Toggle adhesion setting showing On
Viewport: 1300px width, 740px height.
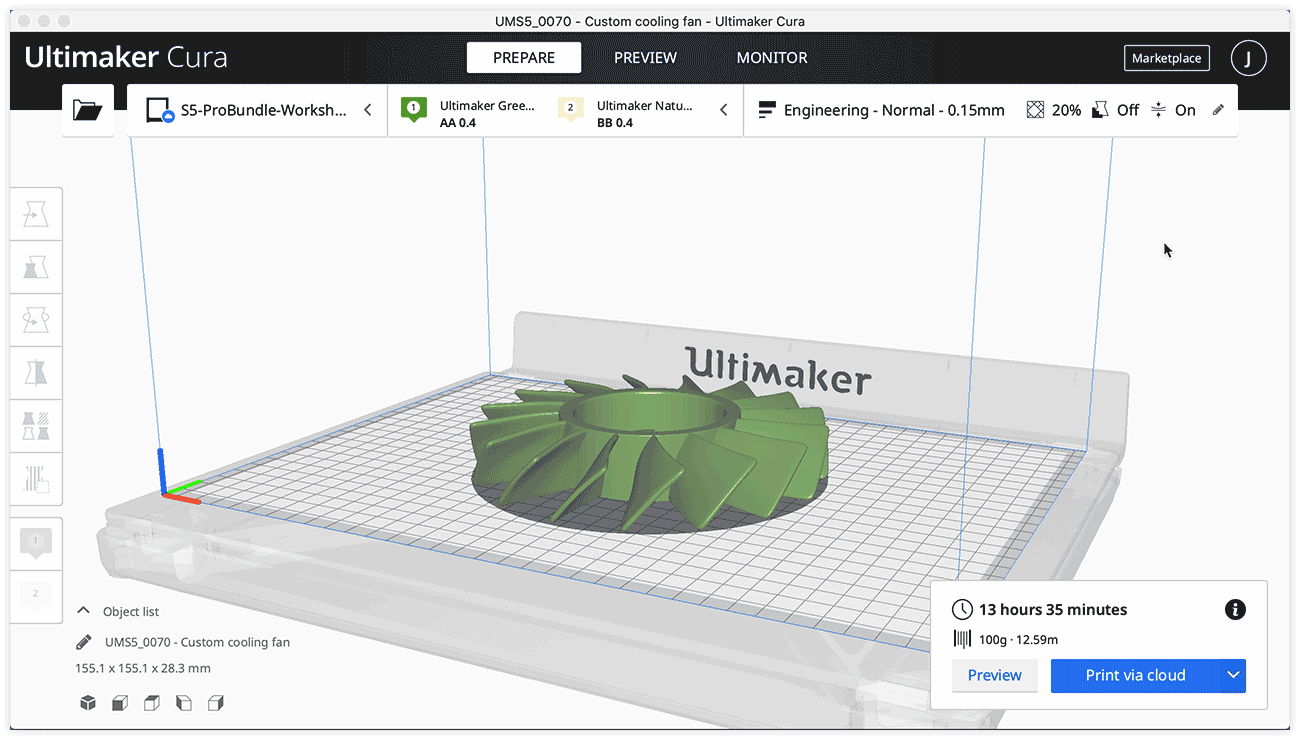point(1172,110)
